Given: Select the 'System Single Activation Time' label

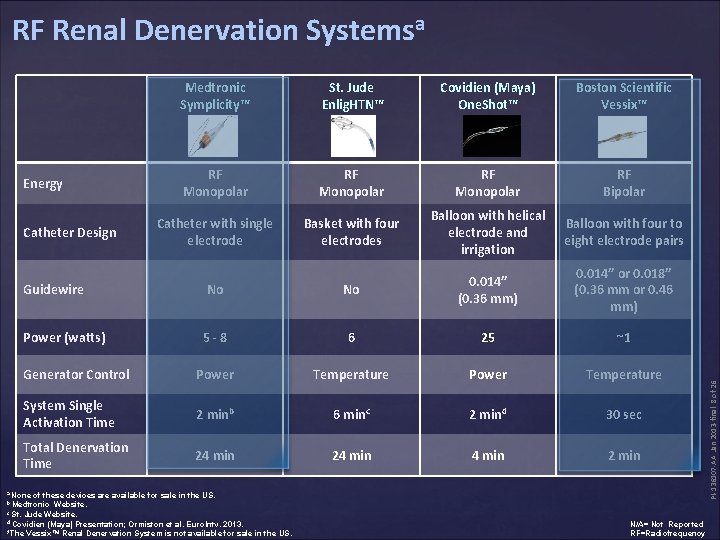Looking at the screenshot, I should tap(69, 414).
